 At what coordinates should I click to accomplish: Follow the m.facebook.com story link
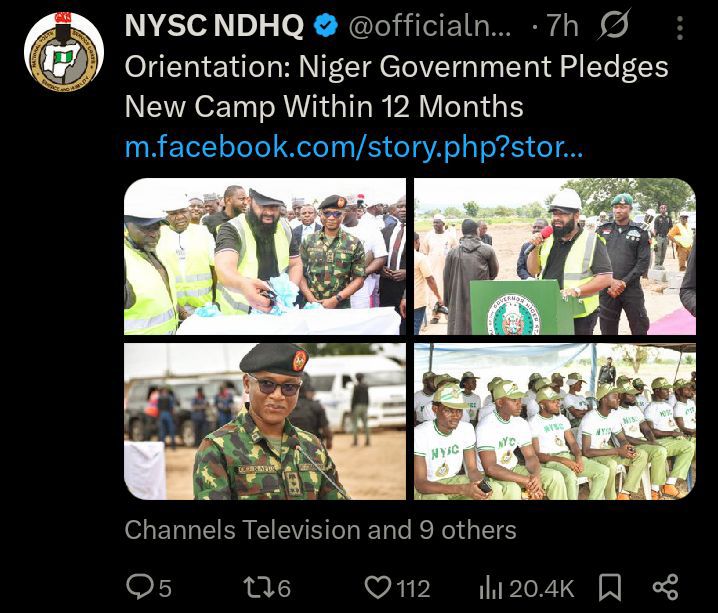pyautogui.click(x=354, y=147)
